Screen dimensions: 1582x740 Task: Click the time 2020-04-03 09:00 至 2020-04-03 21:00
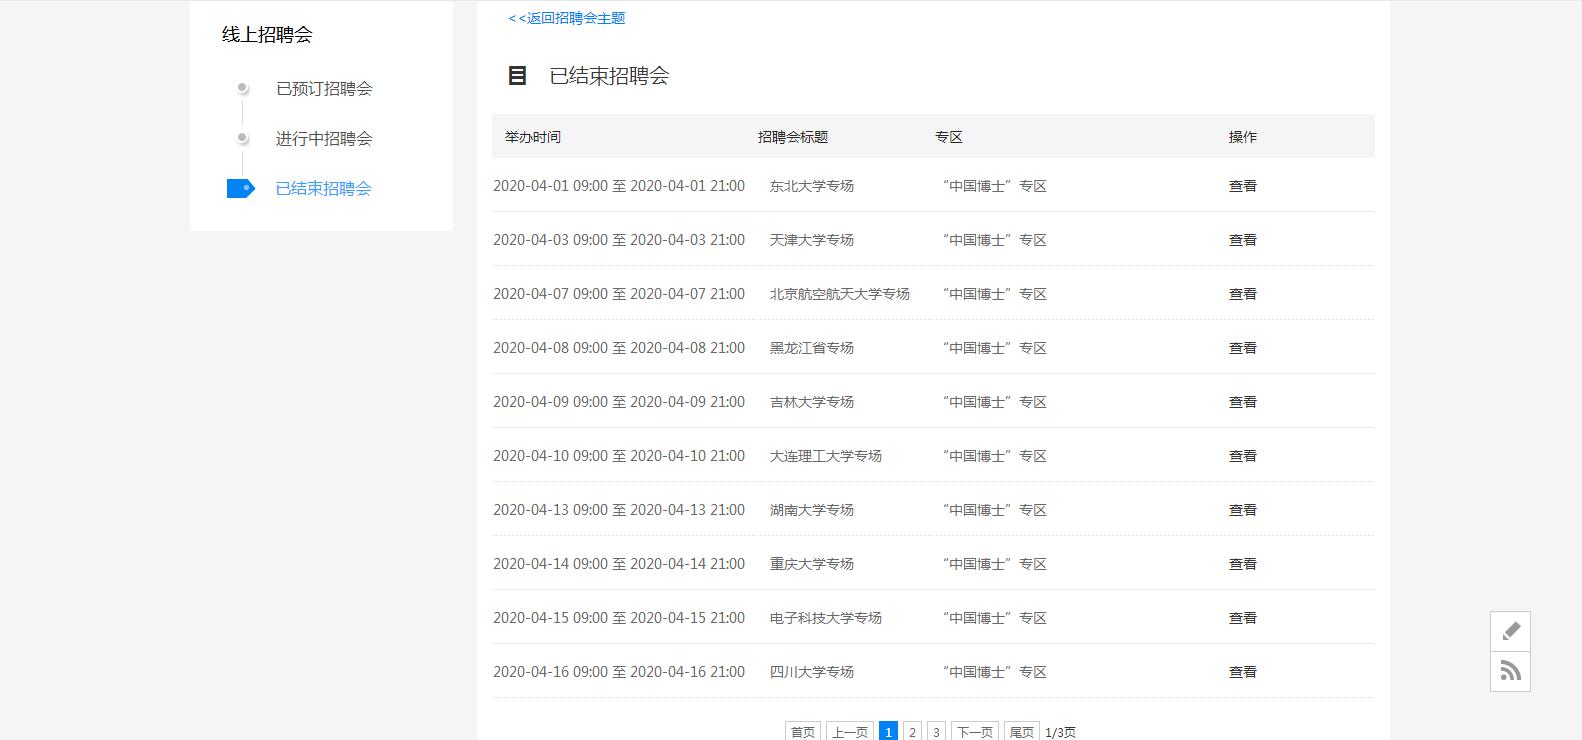(619, 240)
